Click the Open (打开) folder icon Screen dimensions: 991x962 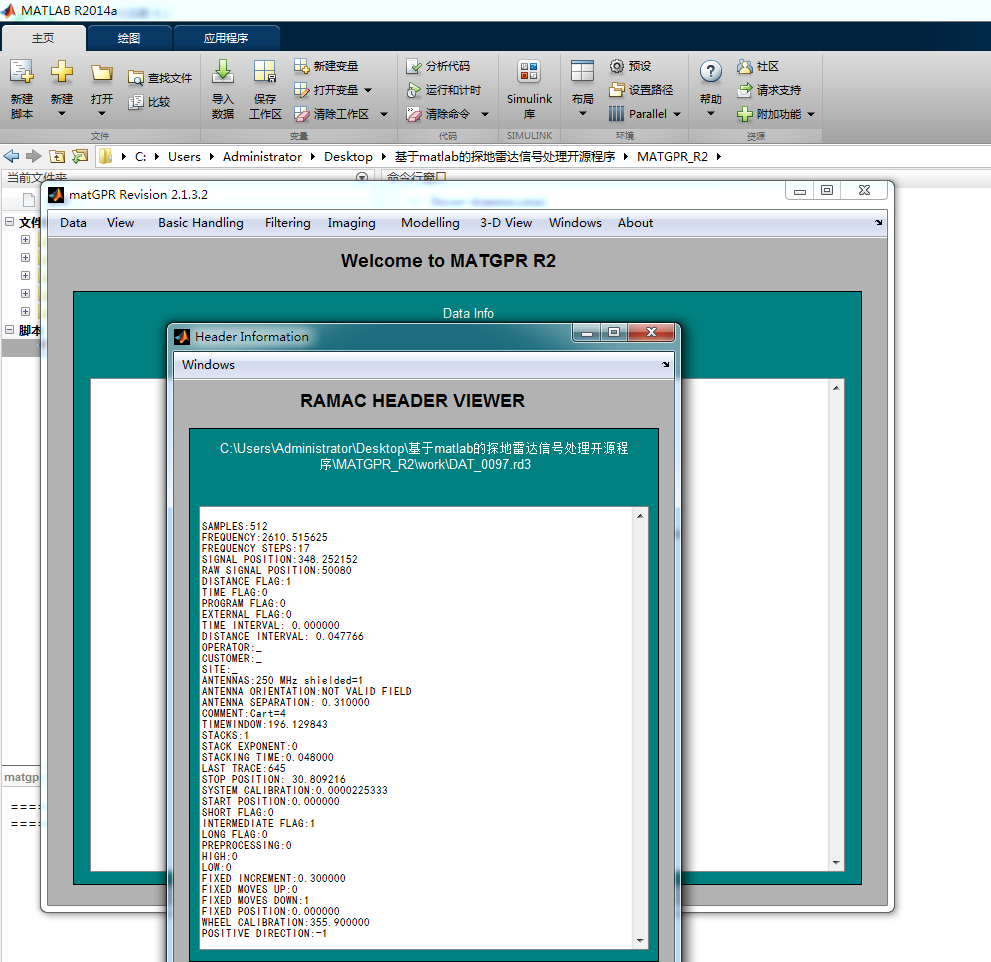(102, 72)
